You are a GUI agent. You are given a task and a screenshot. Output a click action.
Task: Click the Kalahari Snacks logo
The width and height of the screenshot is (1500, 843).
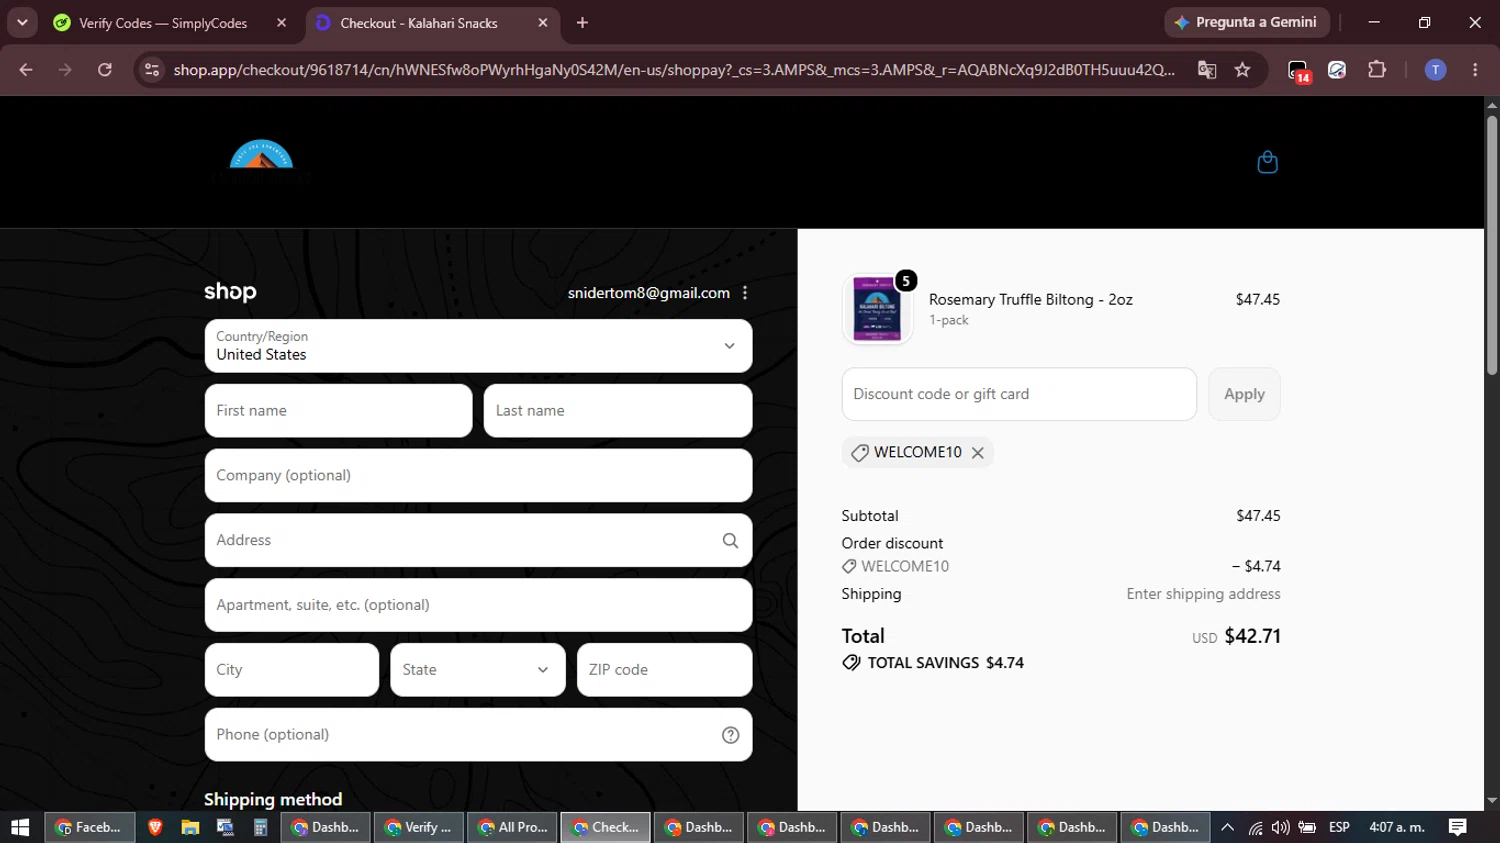pyautogui.click(x=261, y=160)
